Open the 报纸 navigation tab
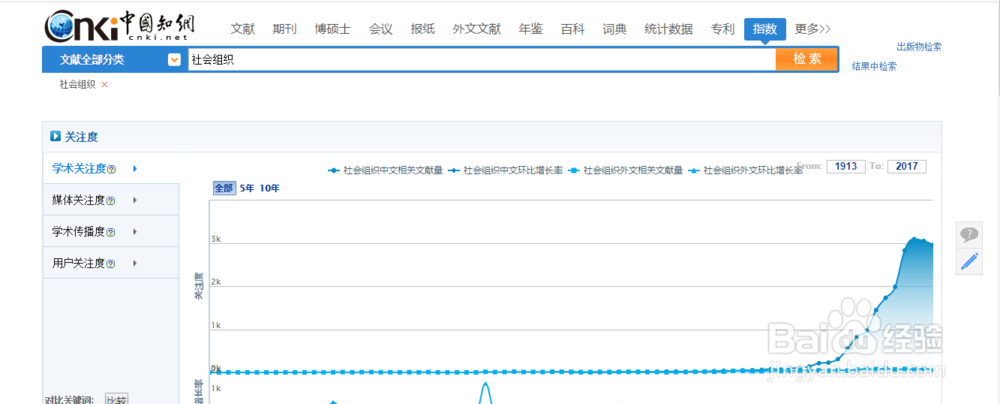Image resolution: width=1000 pixels, height=404 pixels. [x=423, y=29]
